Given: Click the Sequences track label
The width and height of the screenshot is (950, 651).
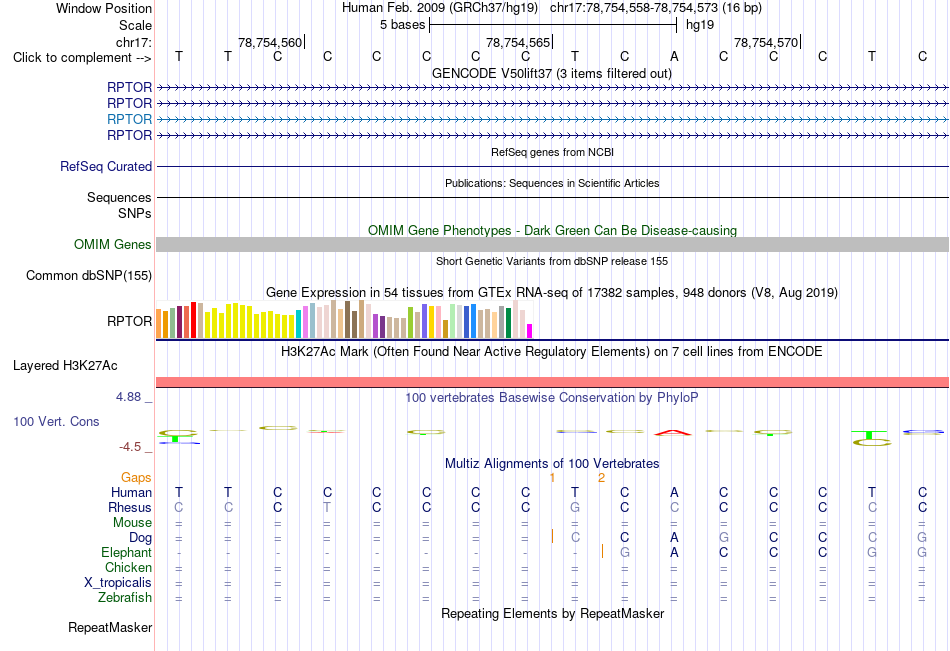Looking at the screenshot, I should click(x=119, y=198).
